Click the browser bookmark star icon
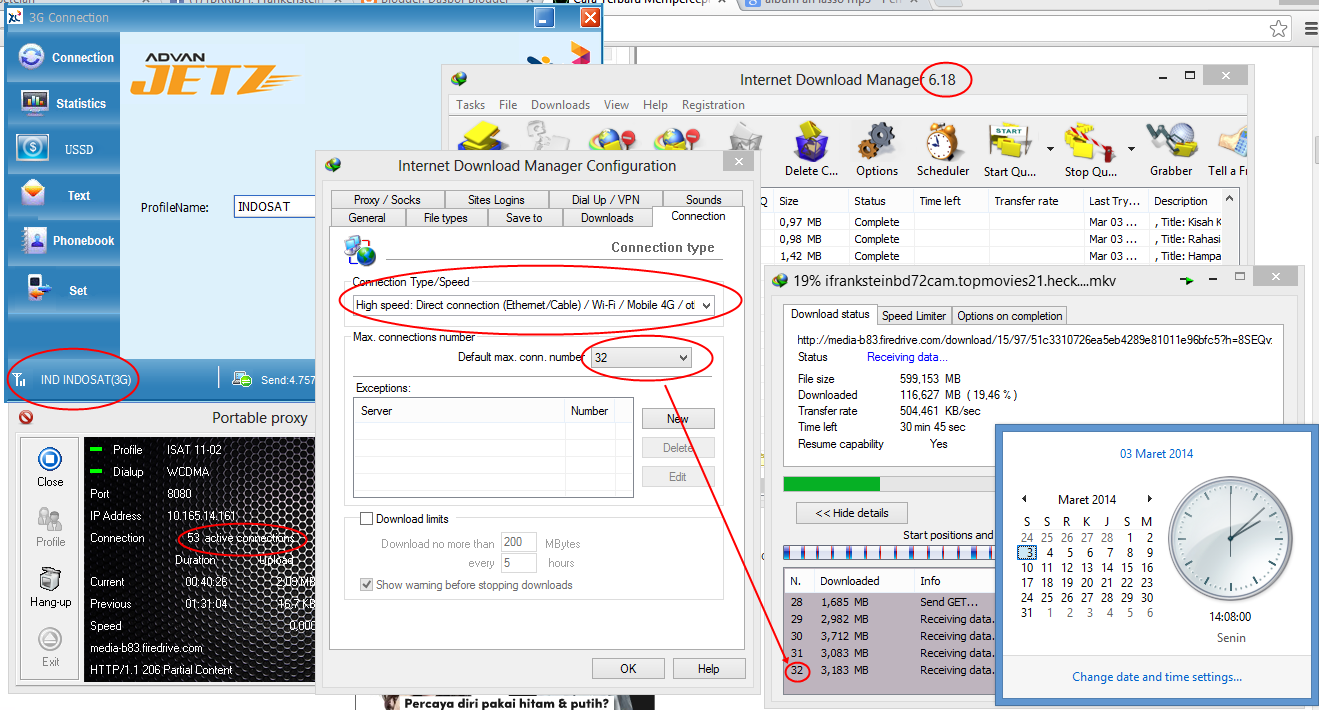 click(1277, 29)
